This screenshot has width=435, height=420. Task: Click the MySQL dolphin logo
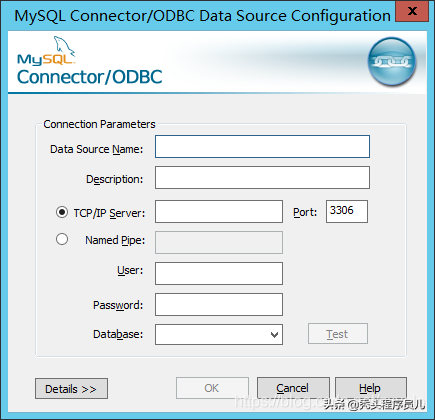[x=47, y=50]
